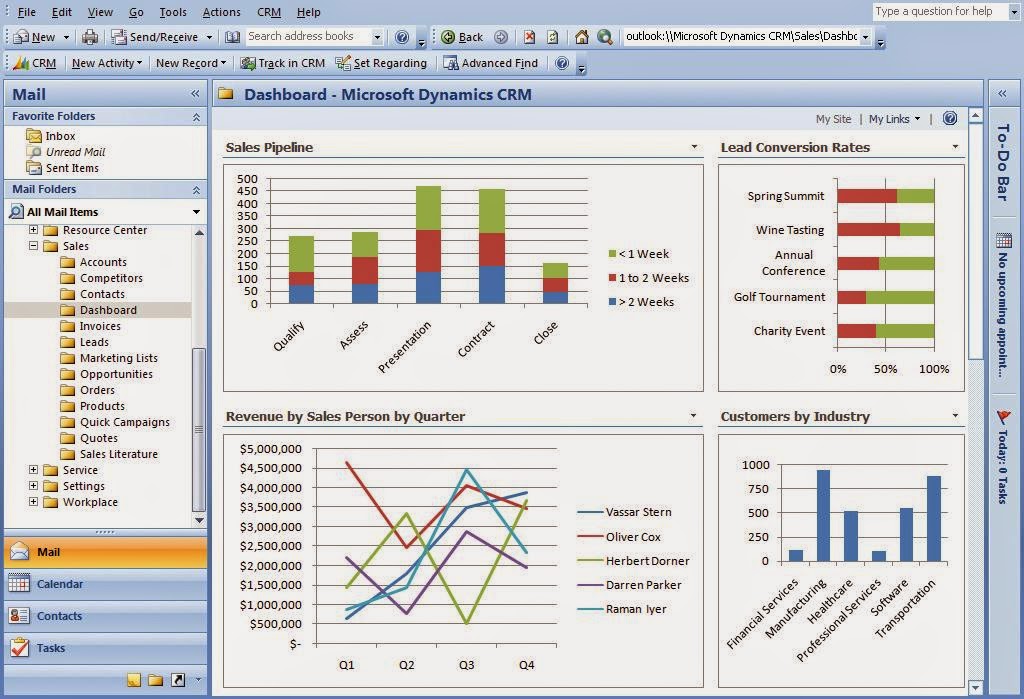Open All Mail Items dropdown
Viewport: 1024px width, 699px height.
pyautogui.click(x=196, y=212)
